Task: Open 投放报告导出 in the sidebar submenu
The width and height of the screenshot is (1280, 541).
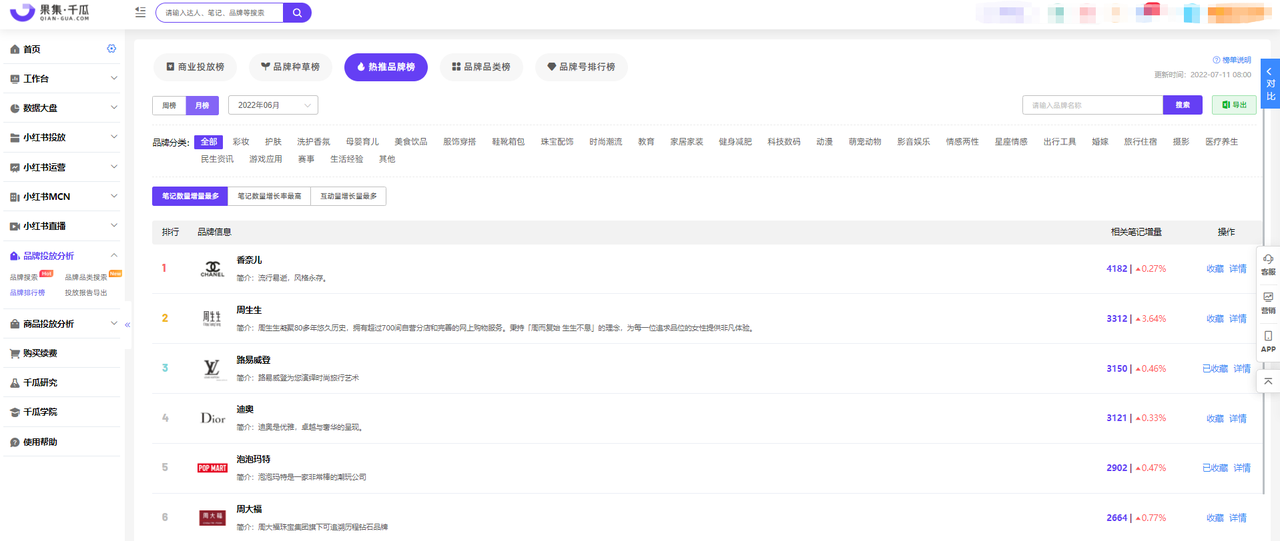Action: click(x=86, y=293)
